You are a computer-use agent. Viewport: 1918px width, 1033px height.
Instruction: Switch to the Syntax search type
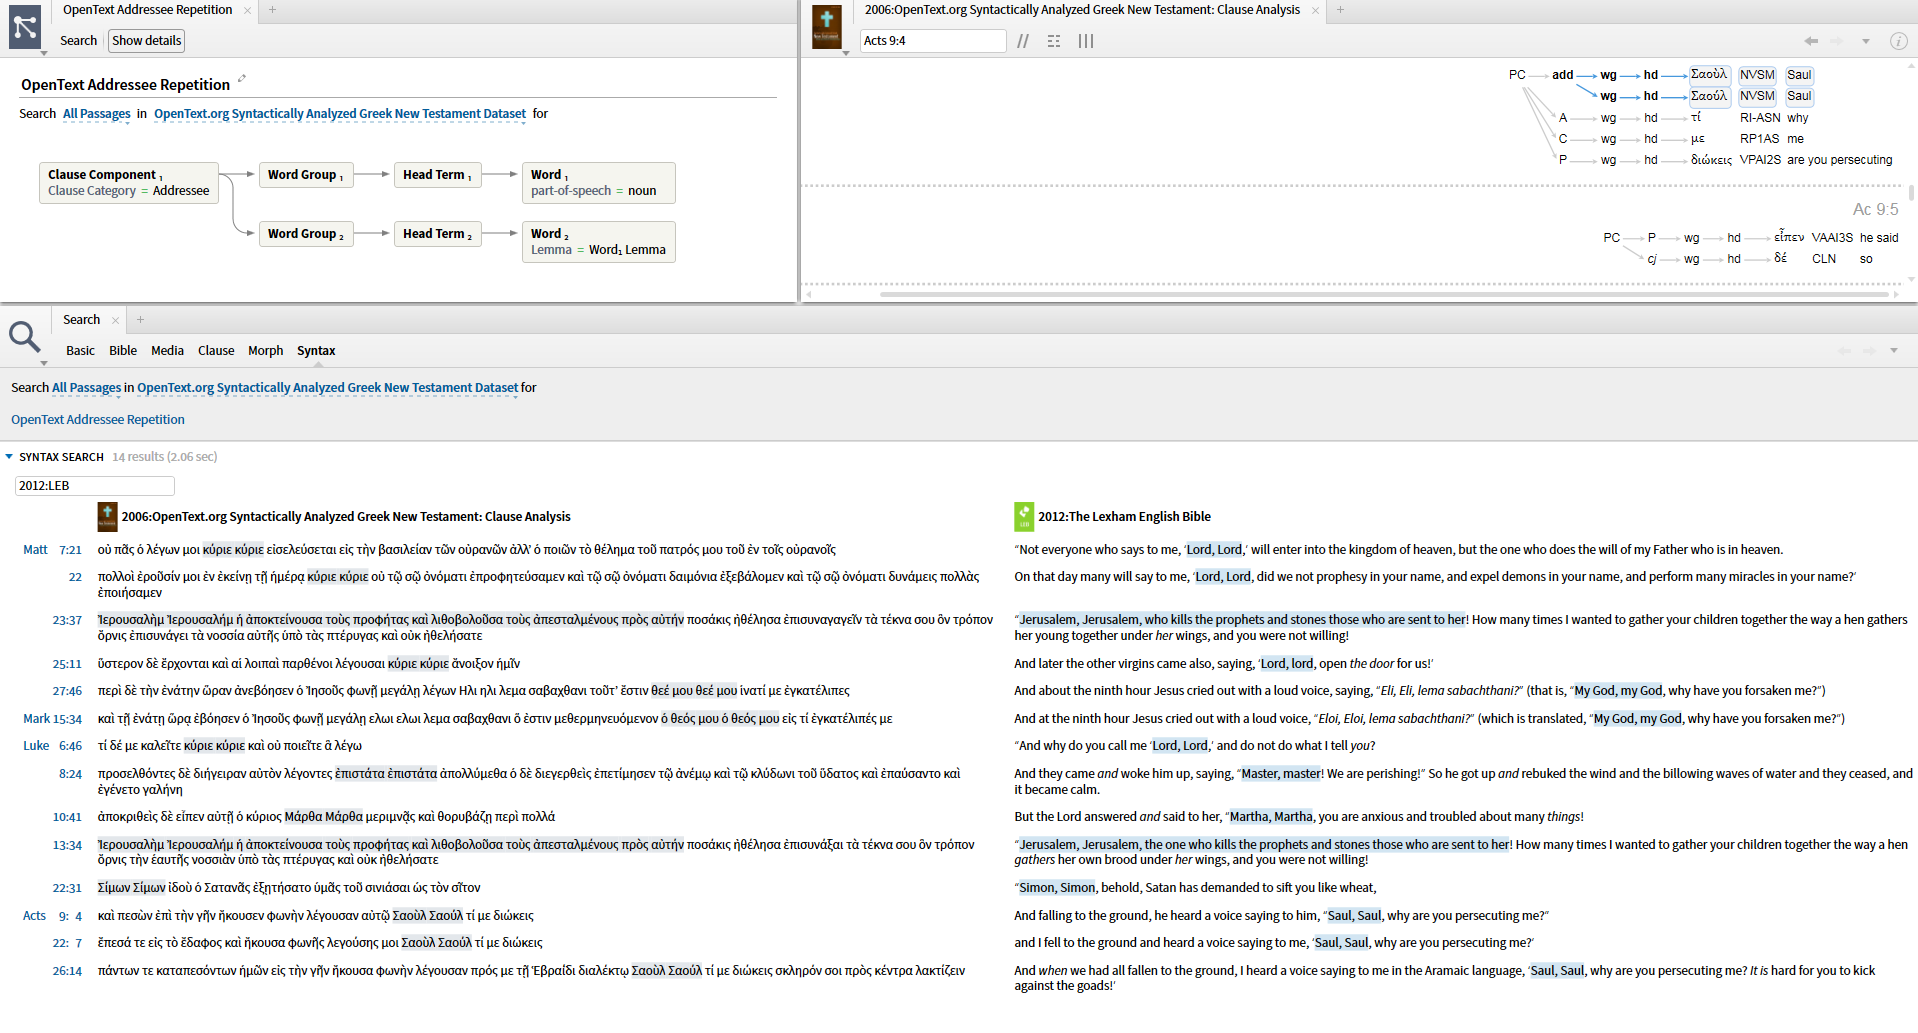316,351
